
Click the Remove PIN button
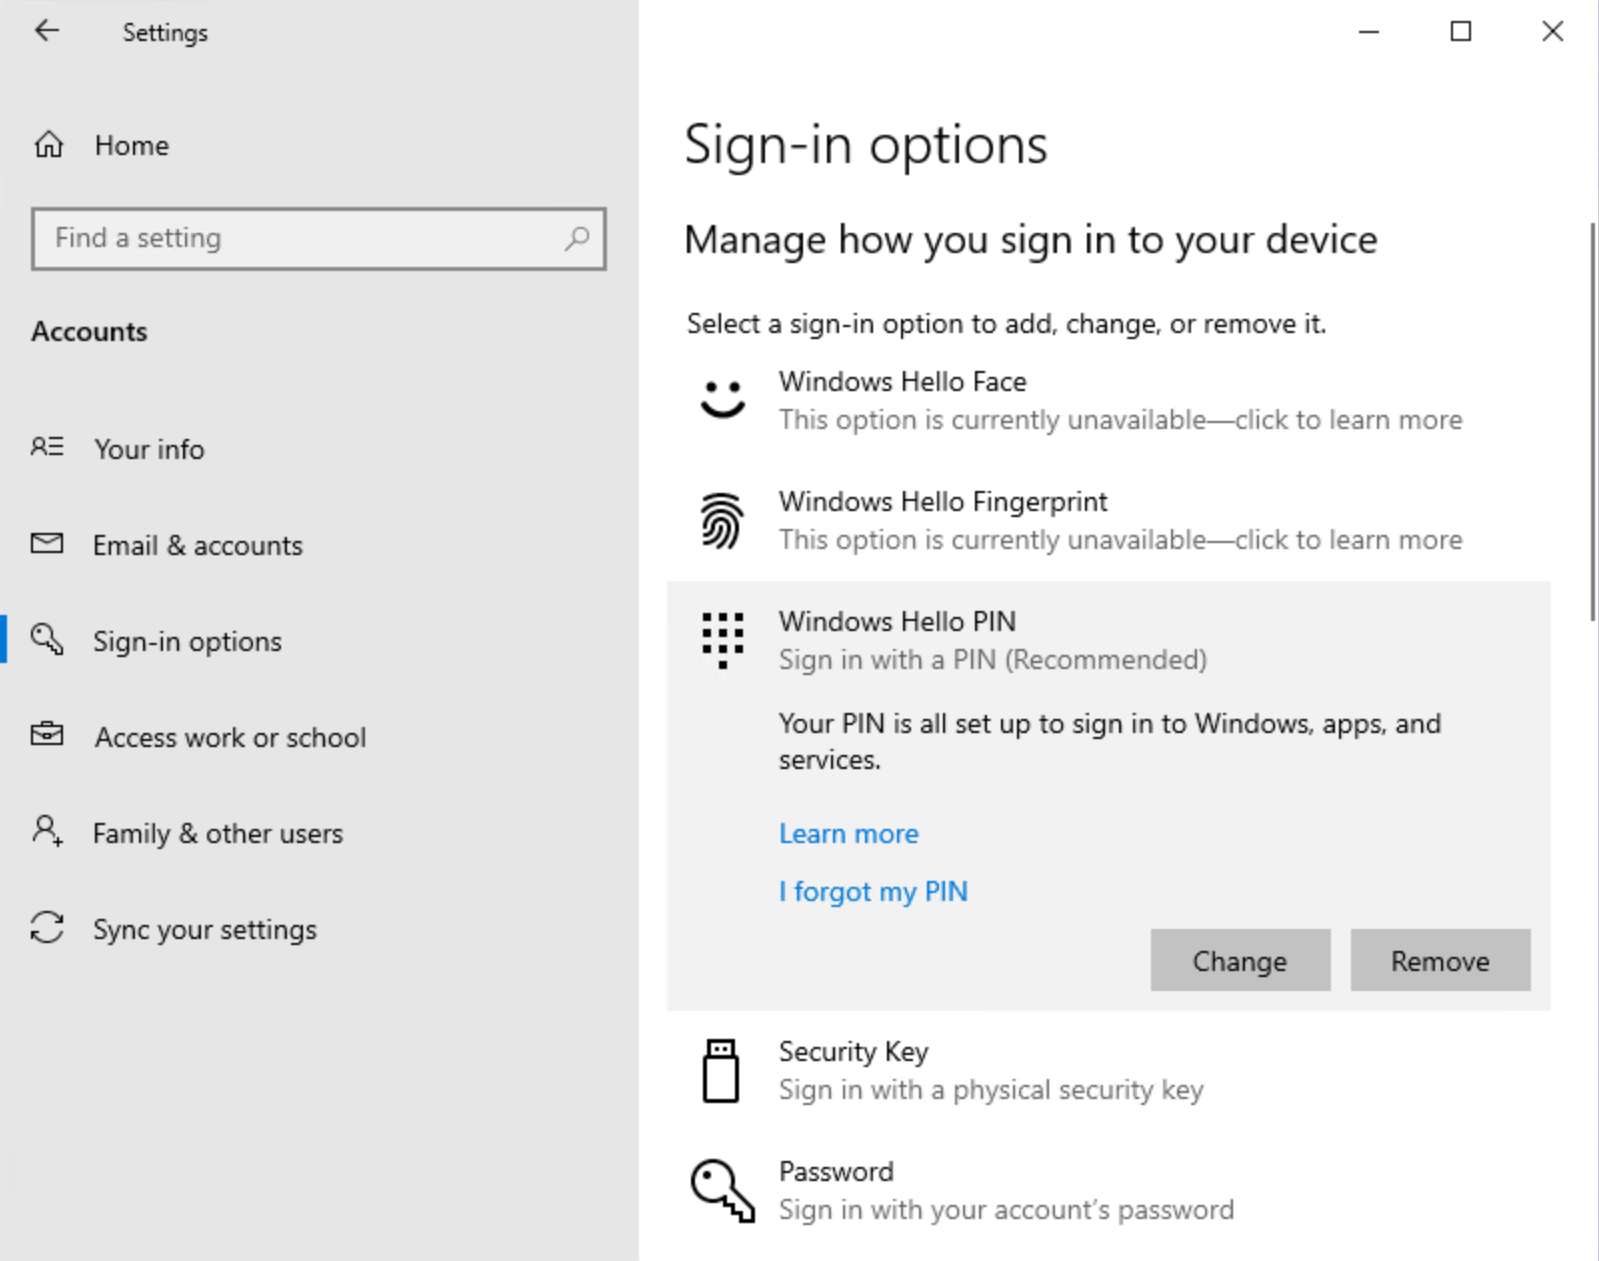pos(1440,960)
